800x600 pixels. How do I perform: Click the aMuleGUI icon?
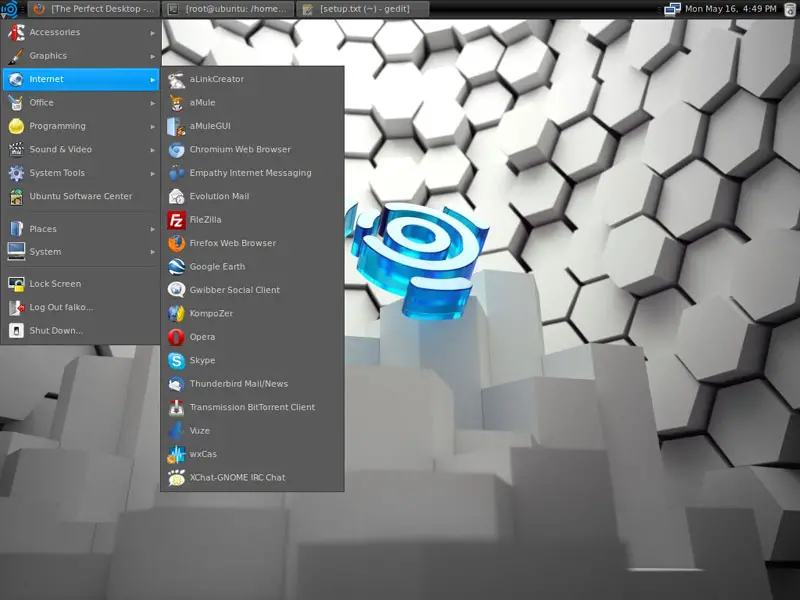(177, 126)
